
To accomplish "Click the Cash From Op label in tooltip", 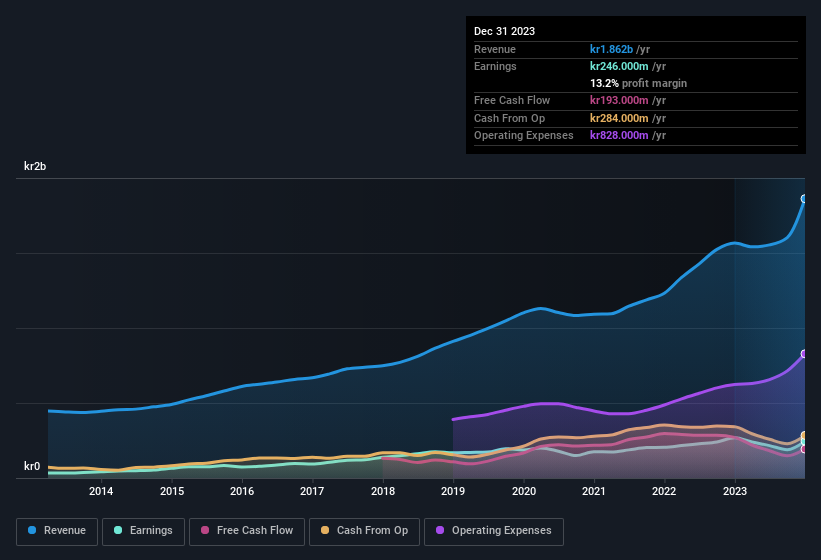I will click(x=509, y=118).
